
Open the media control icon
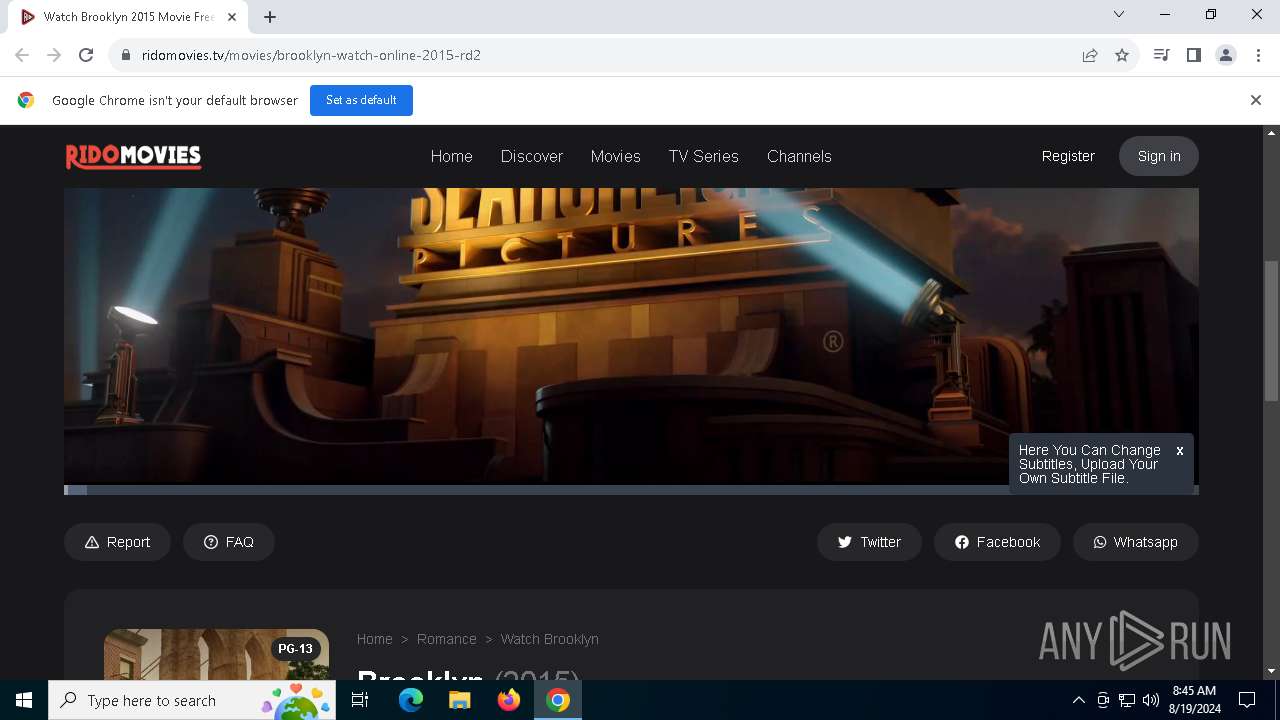coord(1161,55)
